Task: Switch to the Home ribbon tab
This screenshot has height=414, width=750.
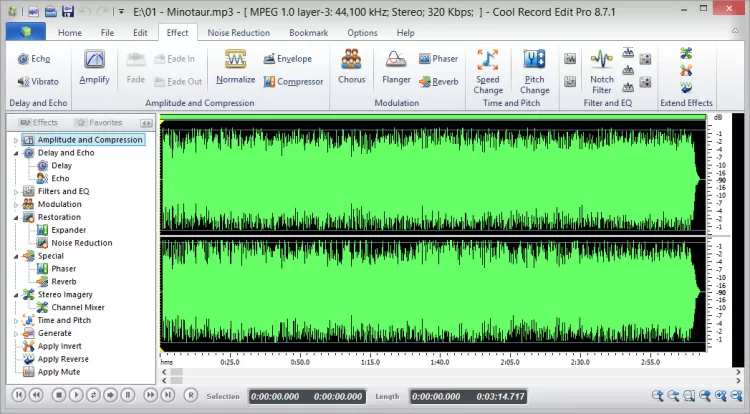Action: [x=70, y=33]
